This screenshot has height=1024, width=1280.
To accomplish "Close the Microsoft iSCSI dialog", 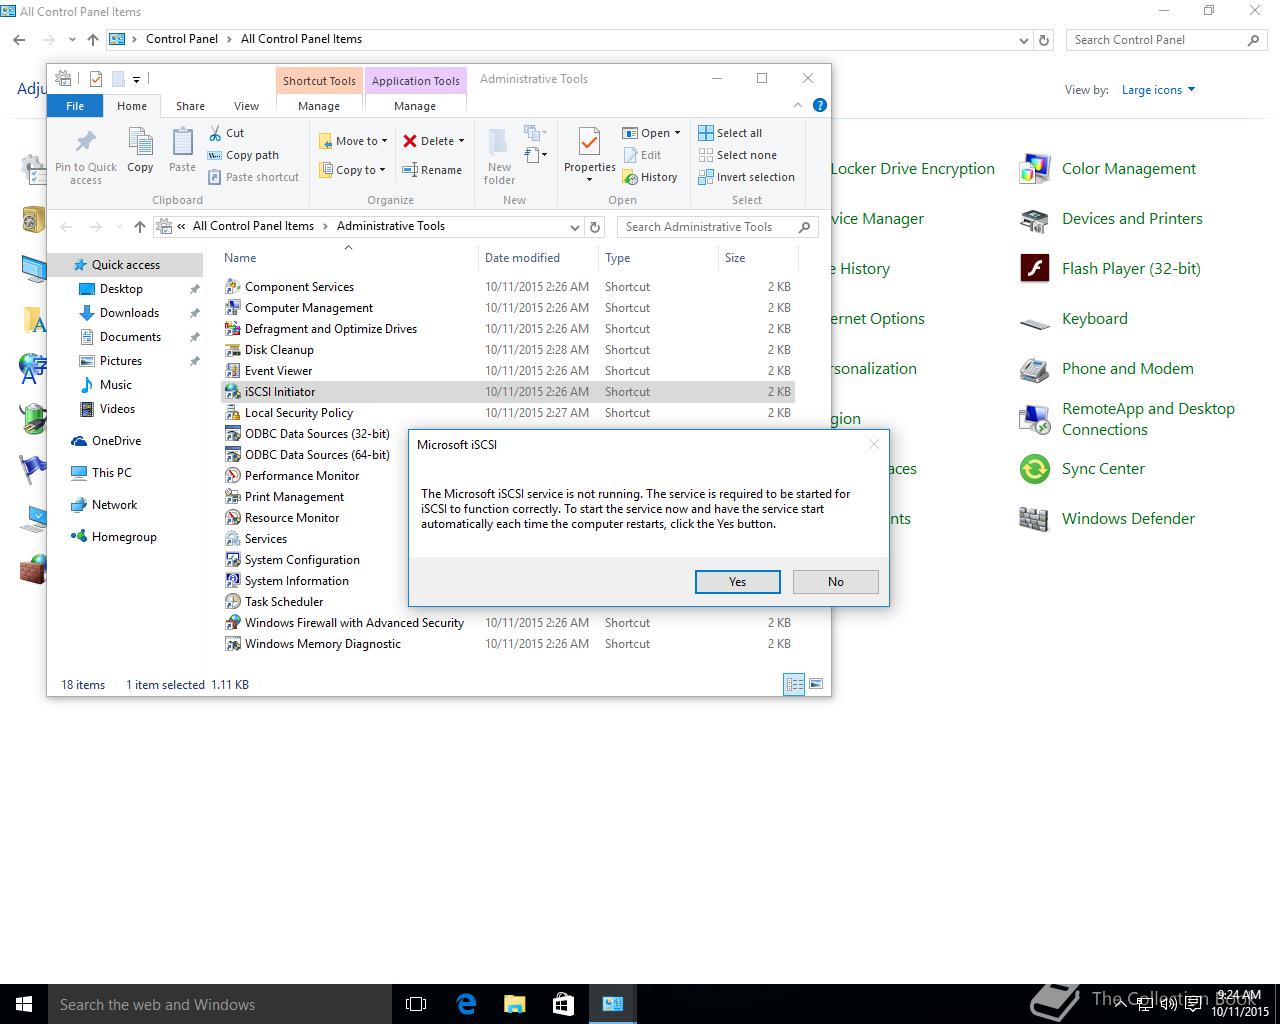I will 874,444.
